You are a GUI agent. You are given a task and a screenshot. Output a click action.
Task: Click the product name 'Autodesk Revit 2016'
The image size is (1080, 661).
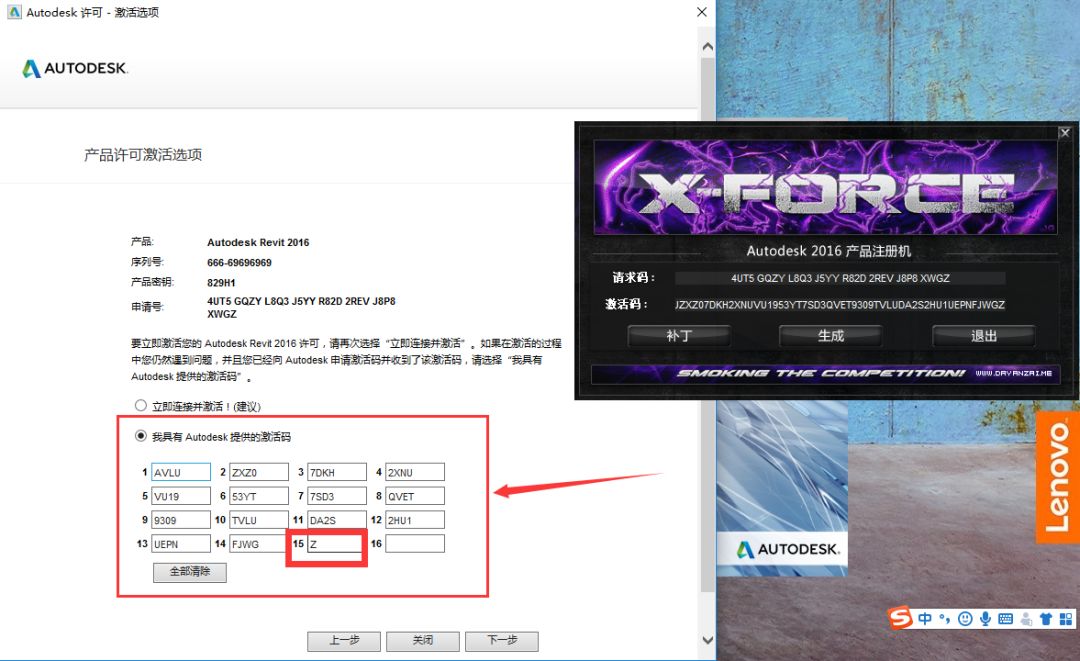258,242
